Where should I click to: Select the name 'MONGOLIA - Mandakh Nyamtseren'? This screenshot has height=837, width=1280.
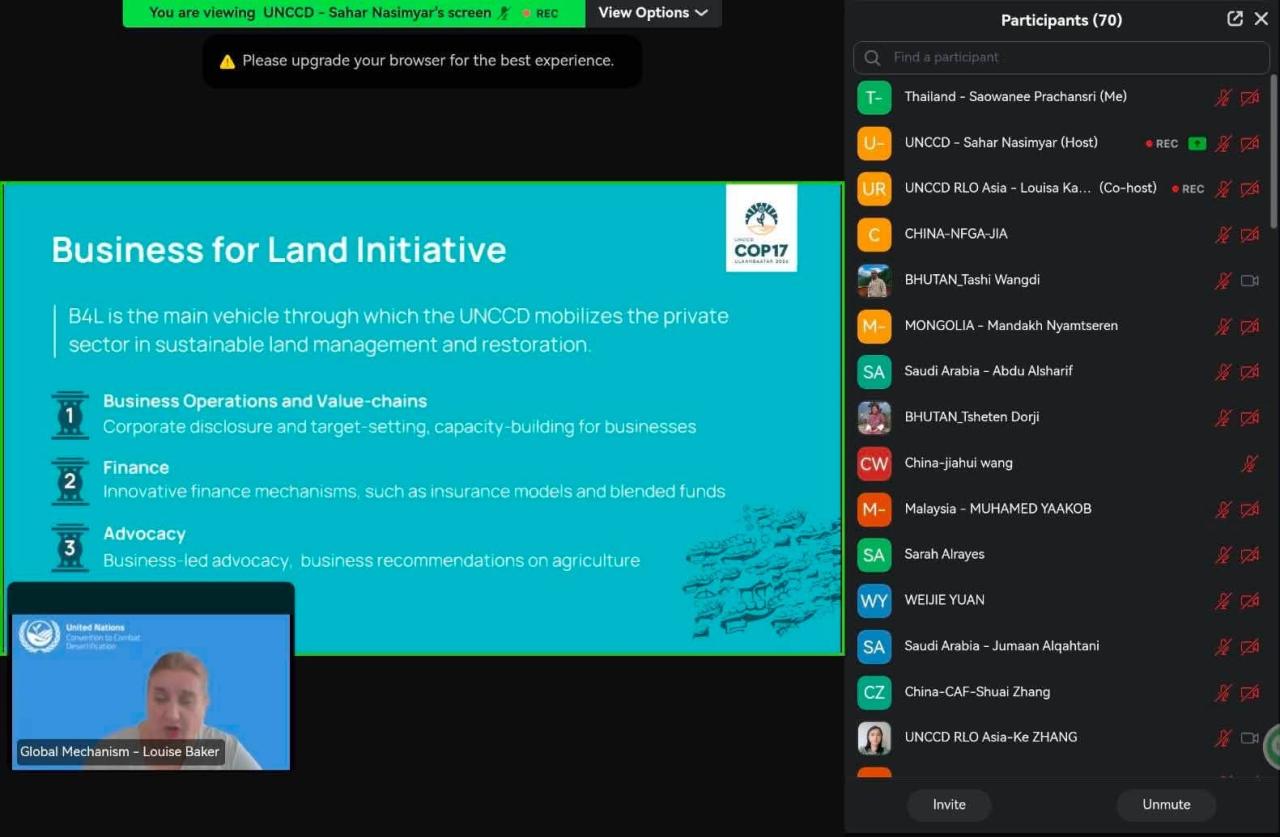(1011, 325)
